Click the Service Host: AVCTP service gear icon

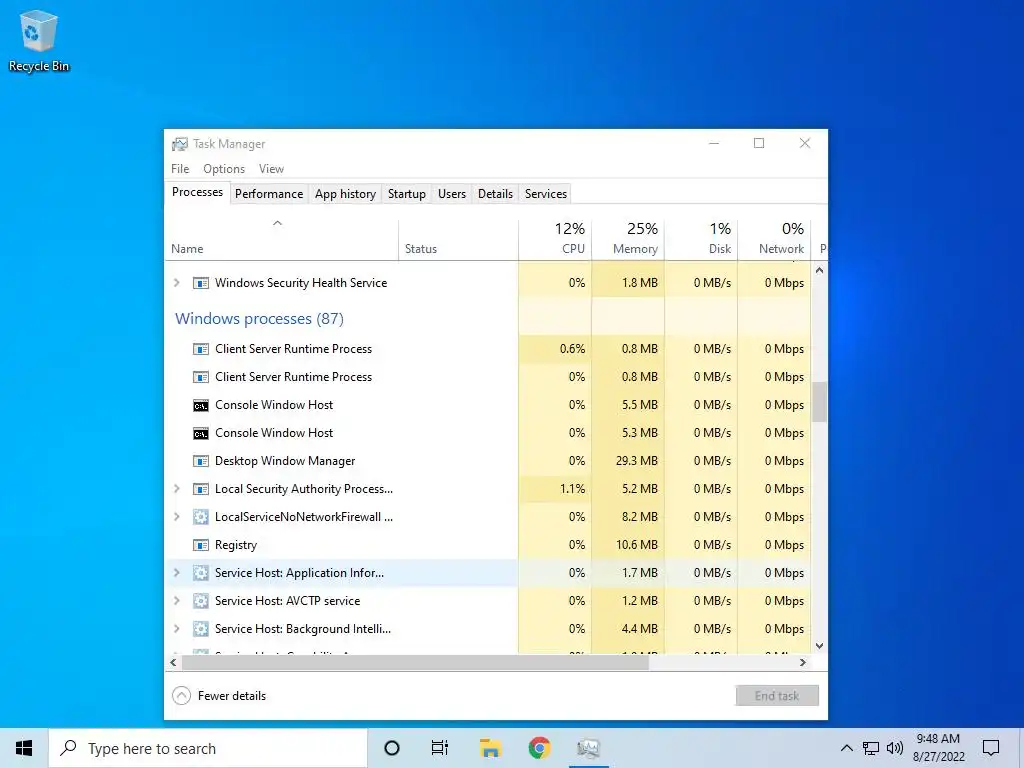tap(200, 601)
